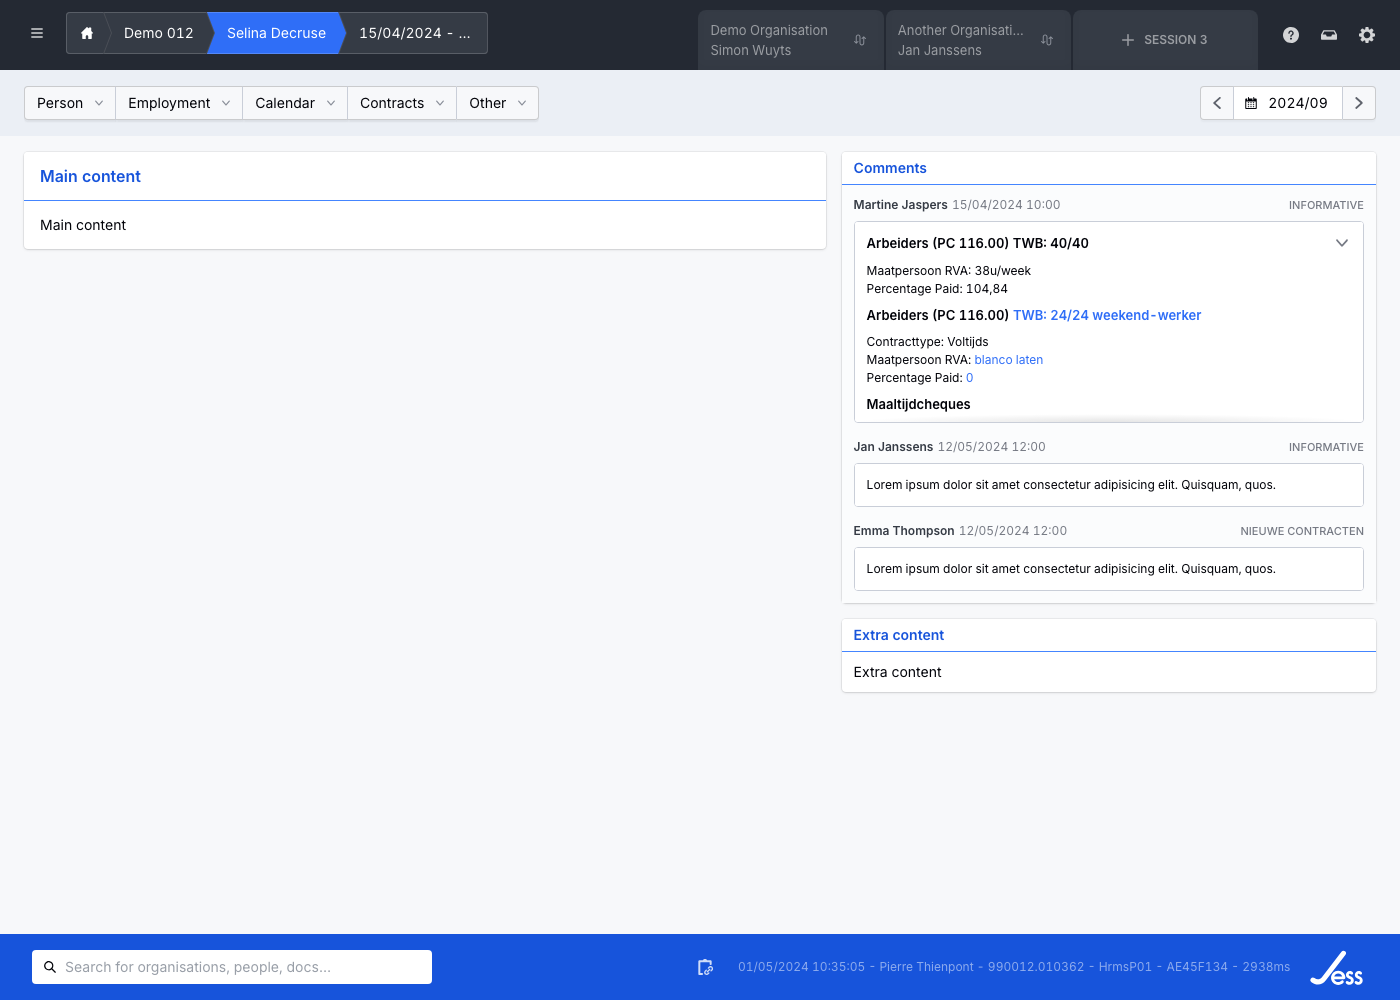Image resolution: width=1400 pixels, height=1000 pixels.
Task: Open the 2024/09 period picker
Action: (1287, 103)
